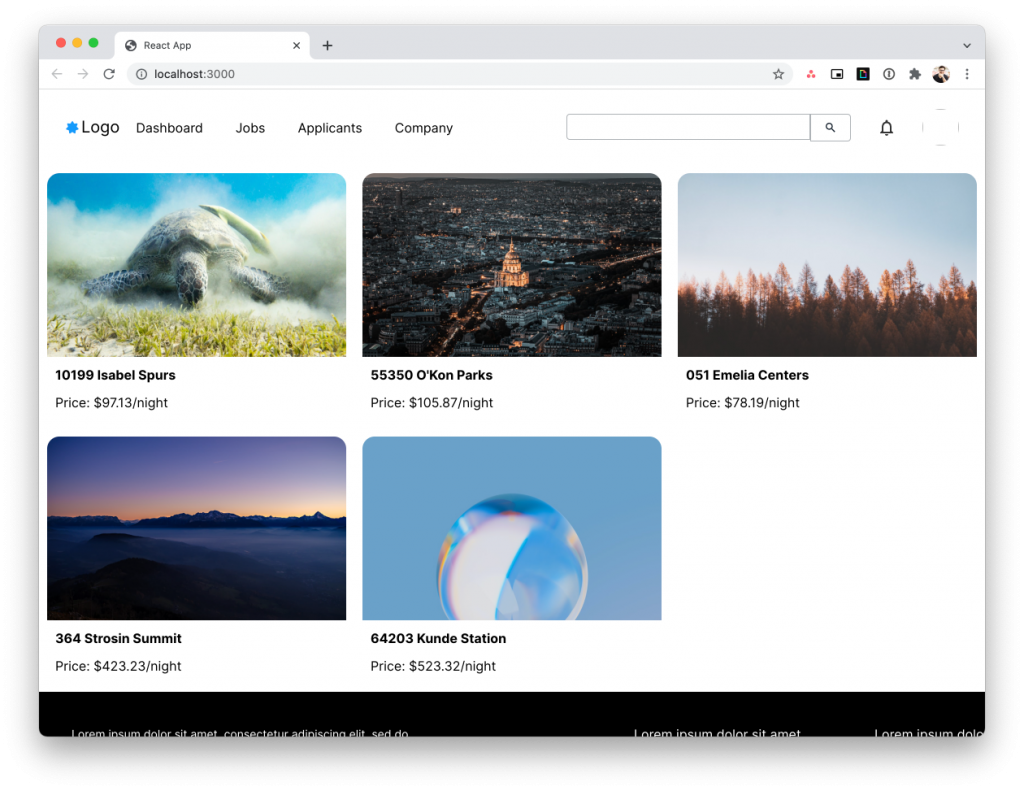Open the tab search chevron

coord(966,45)
